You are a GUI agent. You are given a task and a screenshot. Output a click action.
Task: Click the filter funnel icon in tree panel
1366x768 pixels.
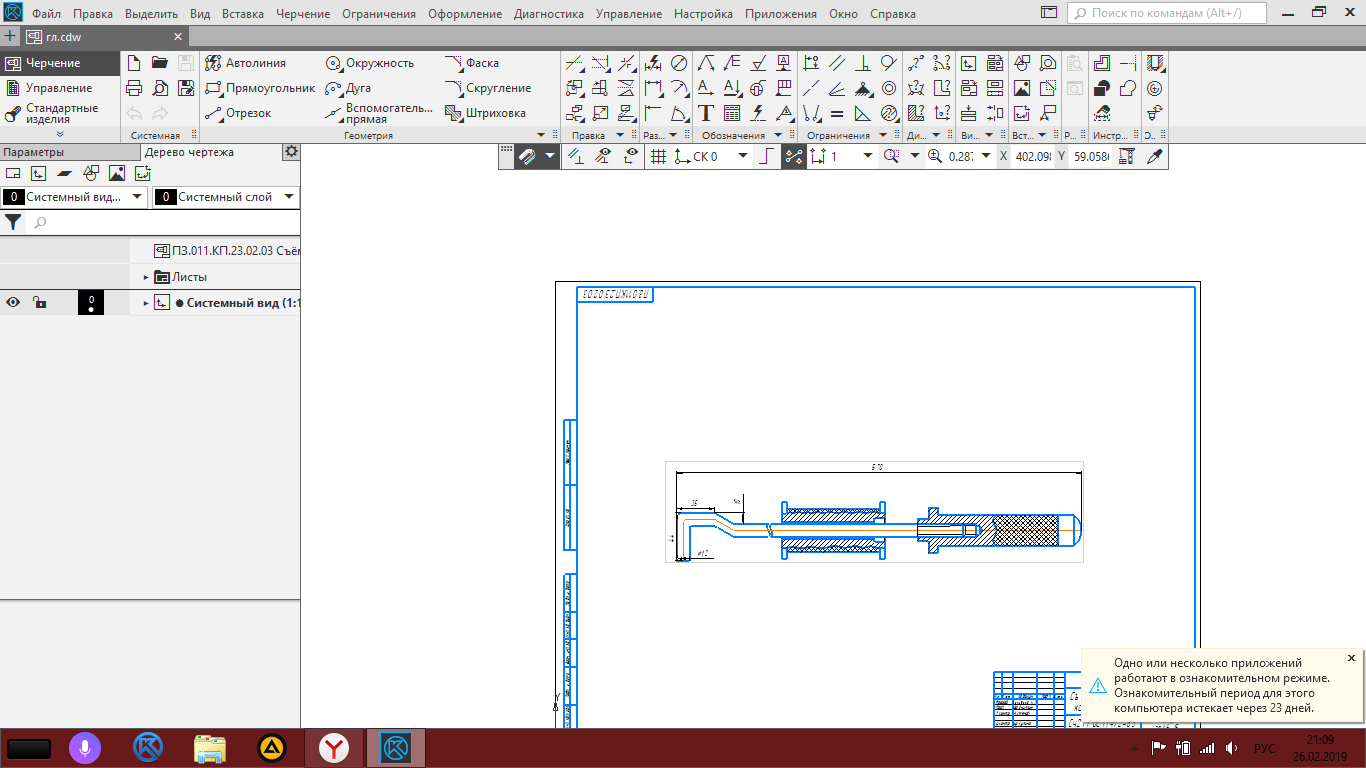pos(14,222)
